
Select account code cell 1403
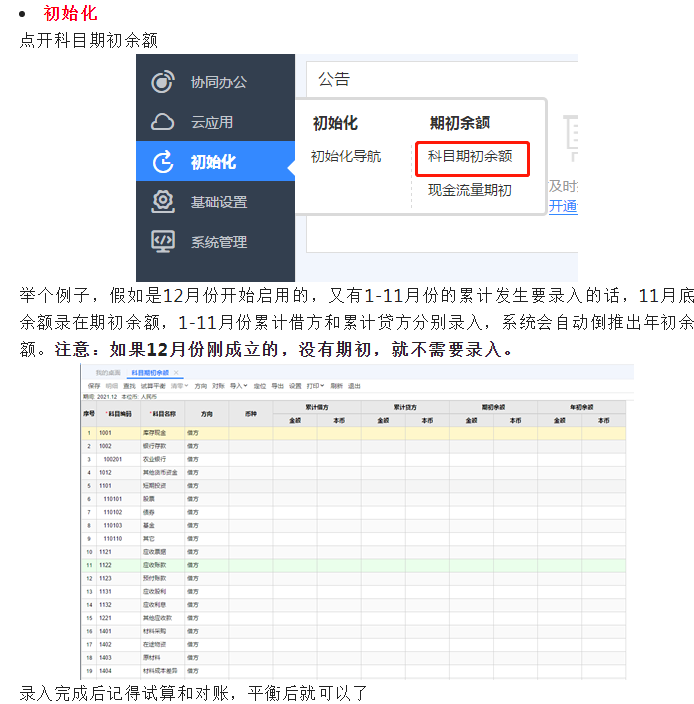tap(119, 658)
